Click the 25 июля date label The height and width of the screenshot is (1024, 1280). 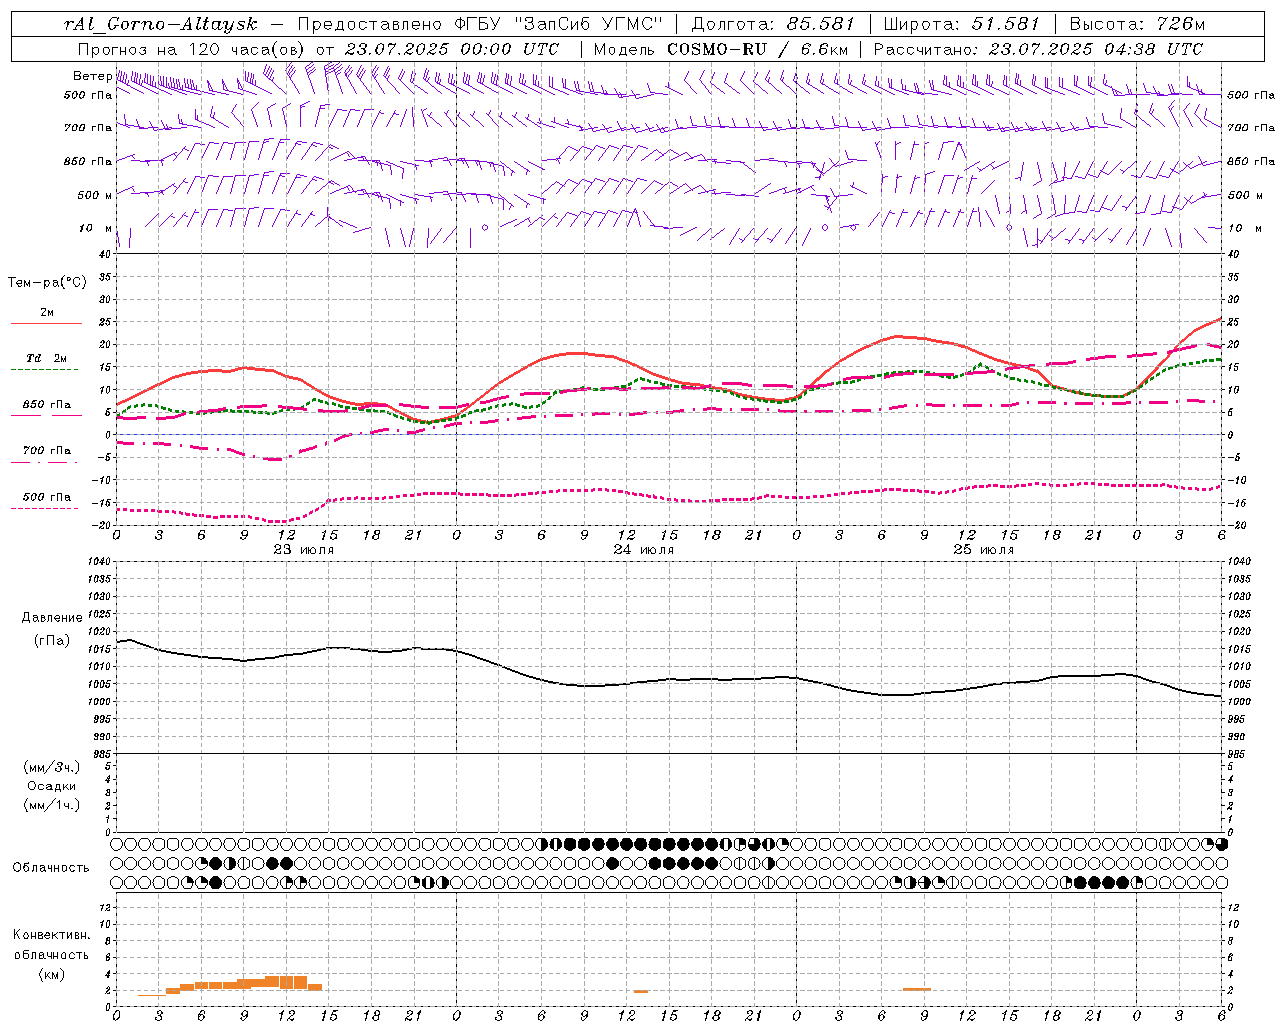(x=984, y=550)
